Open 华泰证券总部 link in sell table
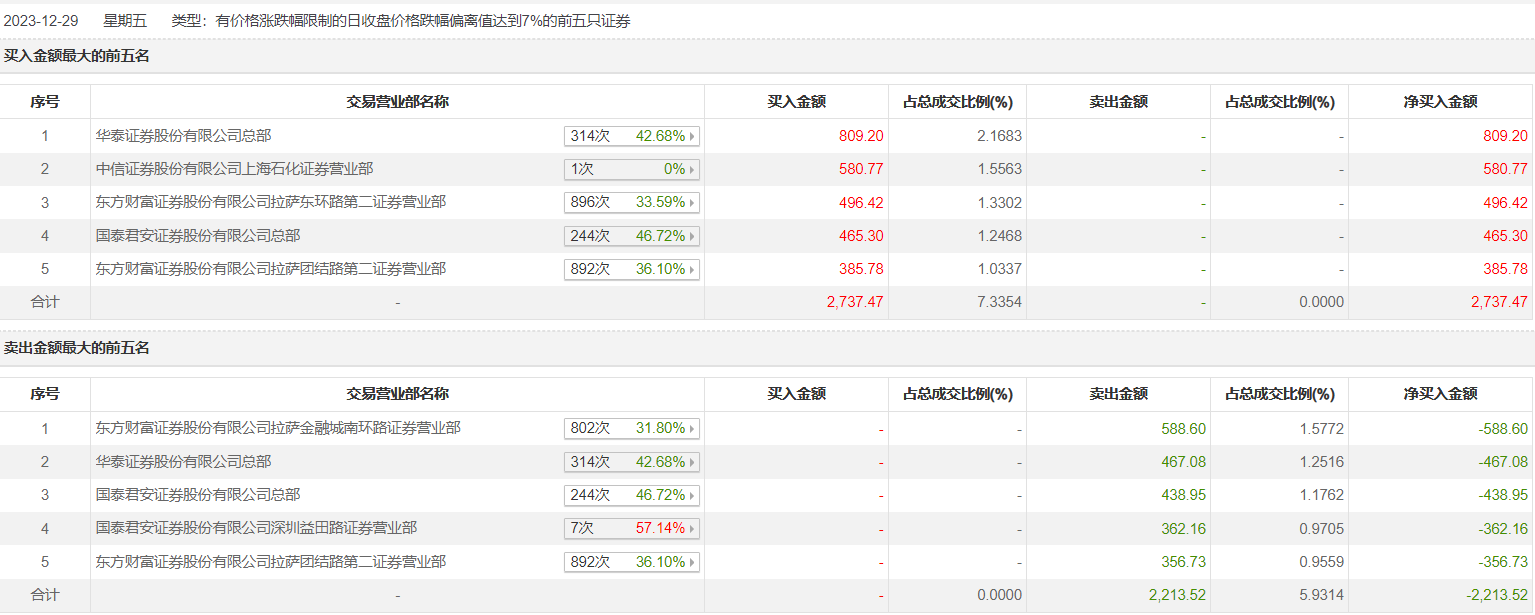The height and width of the screenshot is (615, 1535). pos(183,462)
